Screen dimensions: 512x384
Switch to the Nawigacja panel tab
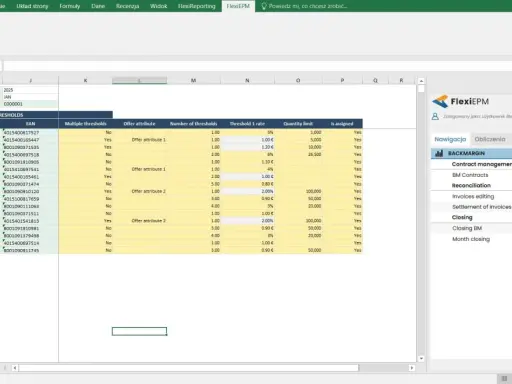[x=450, y=139]
